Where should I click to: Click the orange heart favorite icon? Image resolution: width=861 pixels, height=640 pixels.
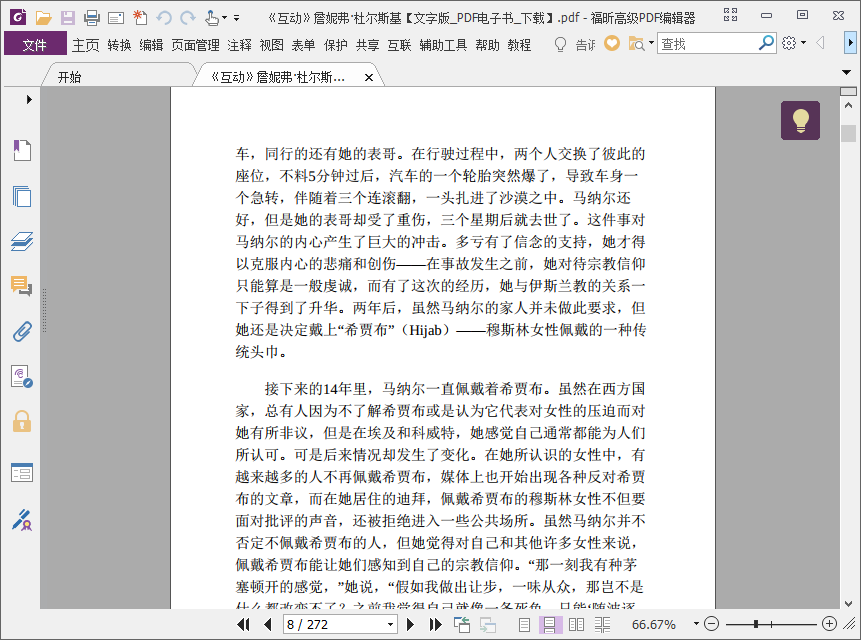tap(612, 43)
